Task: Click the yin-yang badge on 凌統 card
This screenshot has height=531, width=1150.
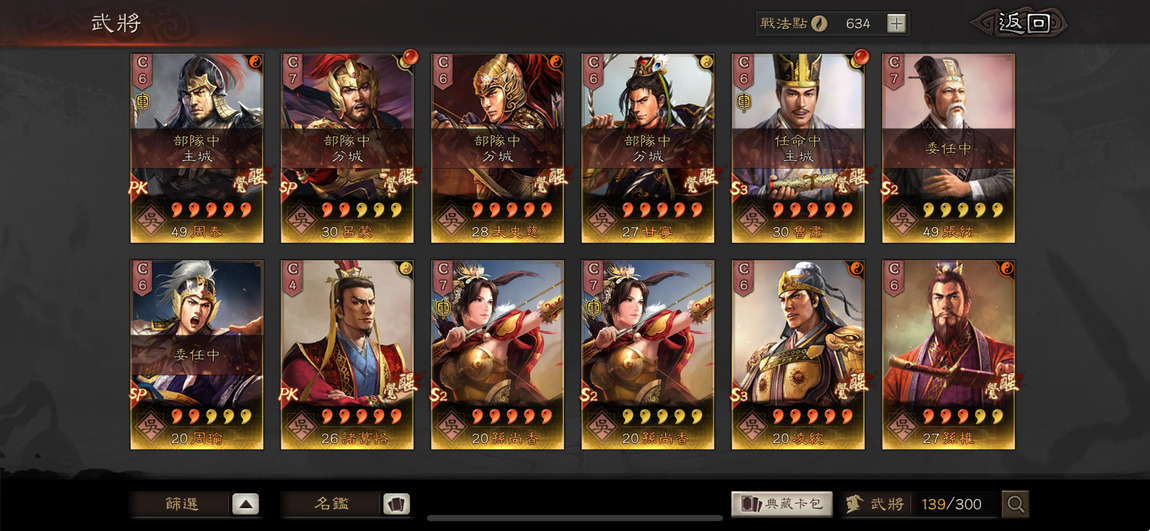Action: pyautogui.click(x=858, y=268)
